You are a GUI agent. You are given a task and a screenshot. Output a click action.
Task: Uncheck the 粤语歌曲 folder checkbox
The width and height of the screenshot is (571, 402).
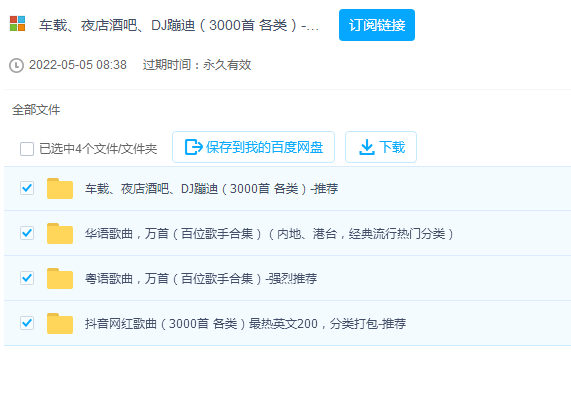click(x=27, y=278)
